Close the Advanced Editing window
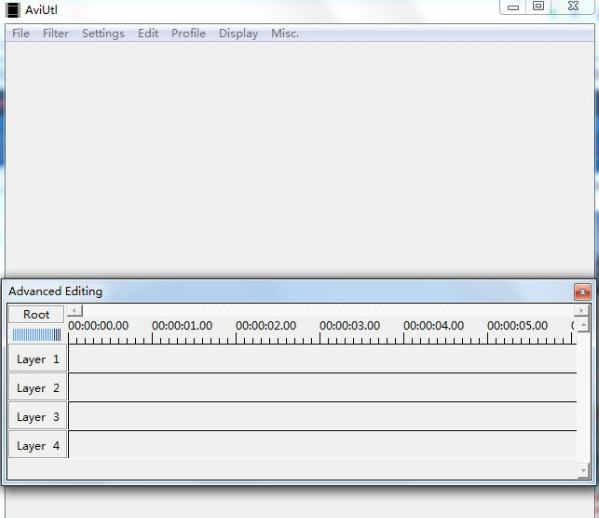The height and width of the screenshot is (518, 599). [582, 292]
